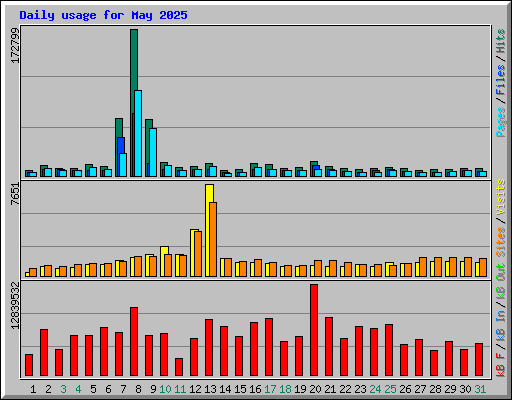Click the day 14 axis label
The image size is (512, 400).
(x=225, y=389)
